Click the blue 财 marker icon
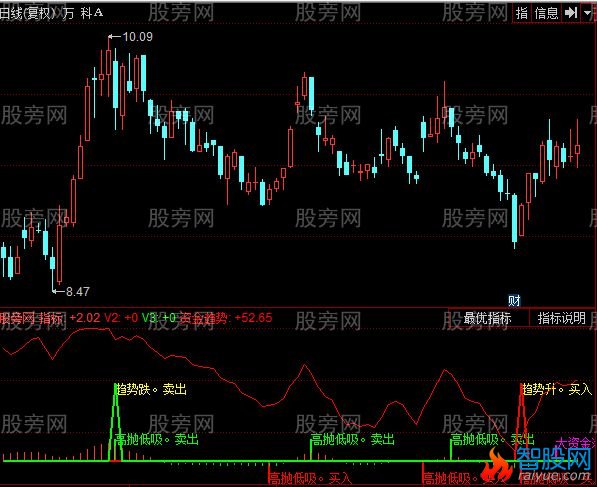This screenshot has width=597, height=487. 514,301
